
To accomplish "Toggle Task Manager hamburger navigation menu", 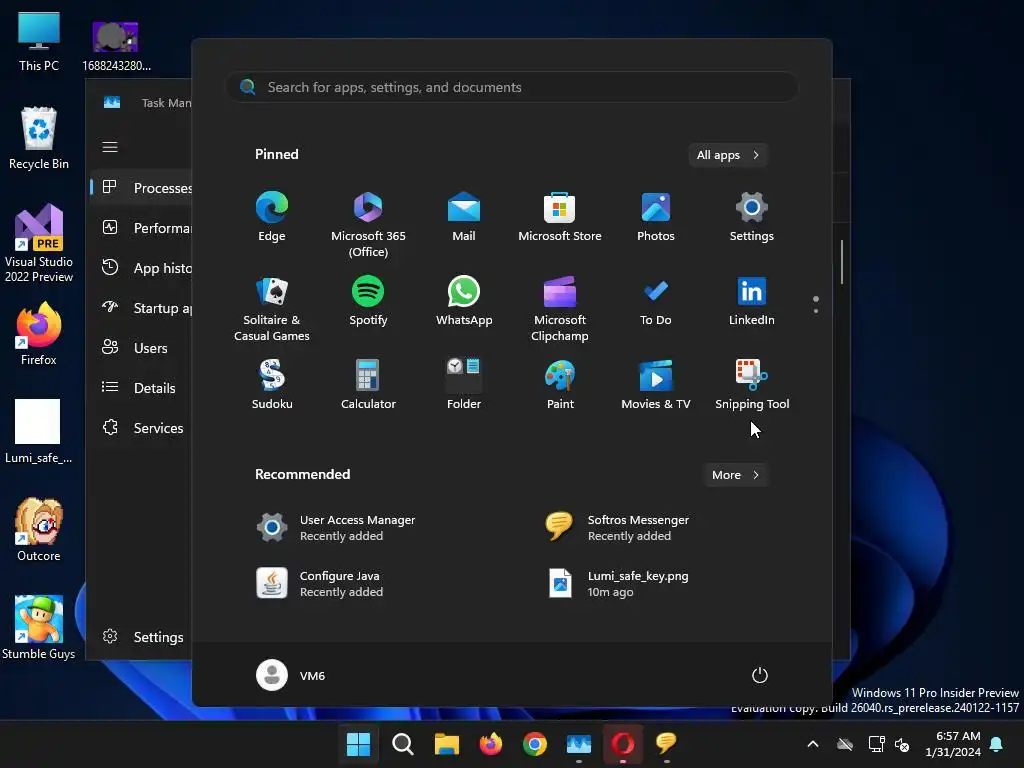I will coord(110,147).
